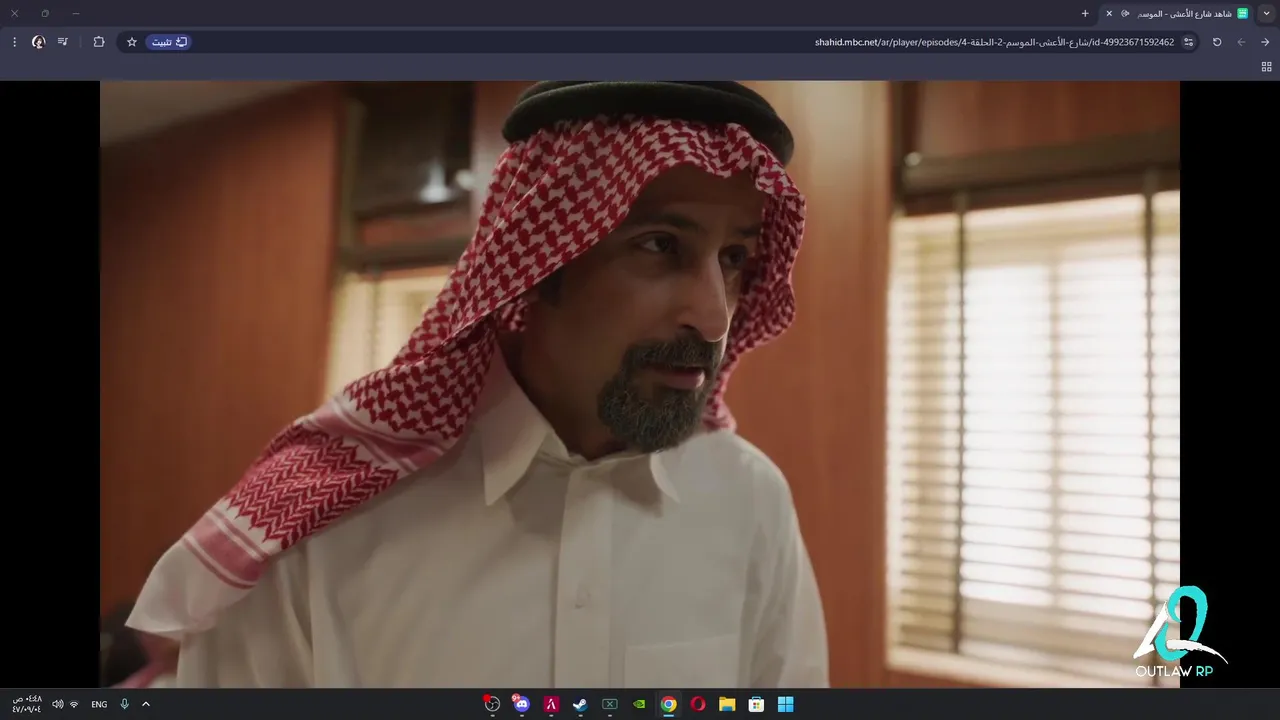Open the volume control in system tray
The height and width of the screenshot is (720, 1280).
pyautogui.click(x=57, y=704)
